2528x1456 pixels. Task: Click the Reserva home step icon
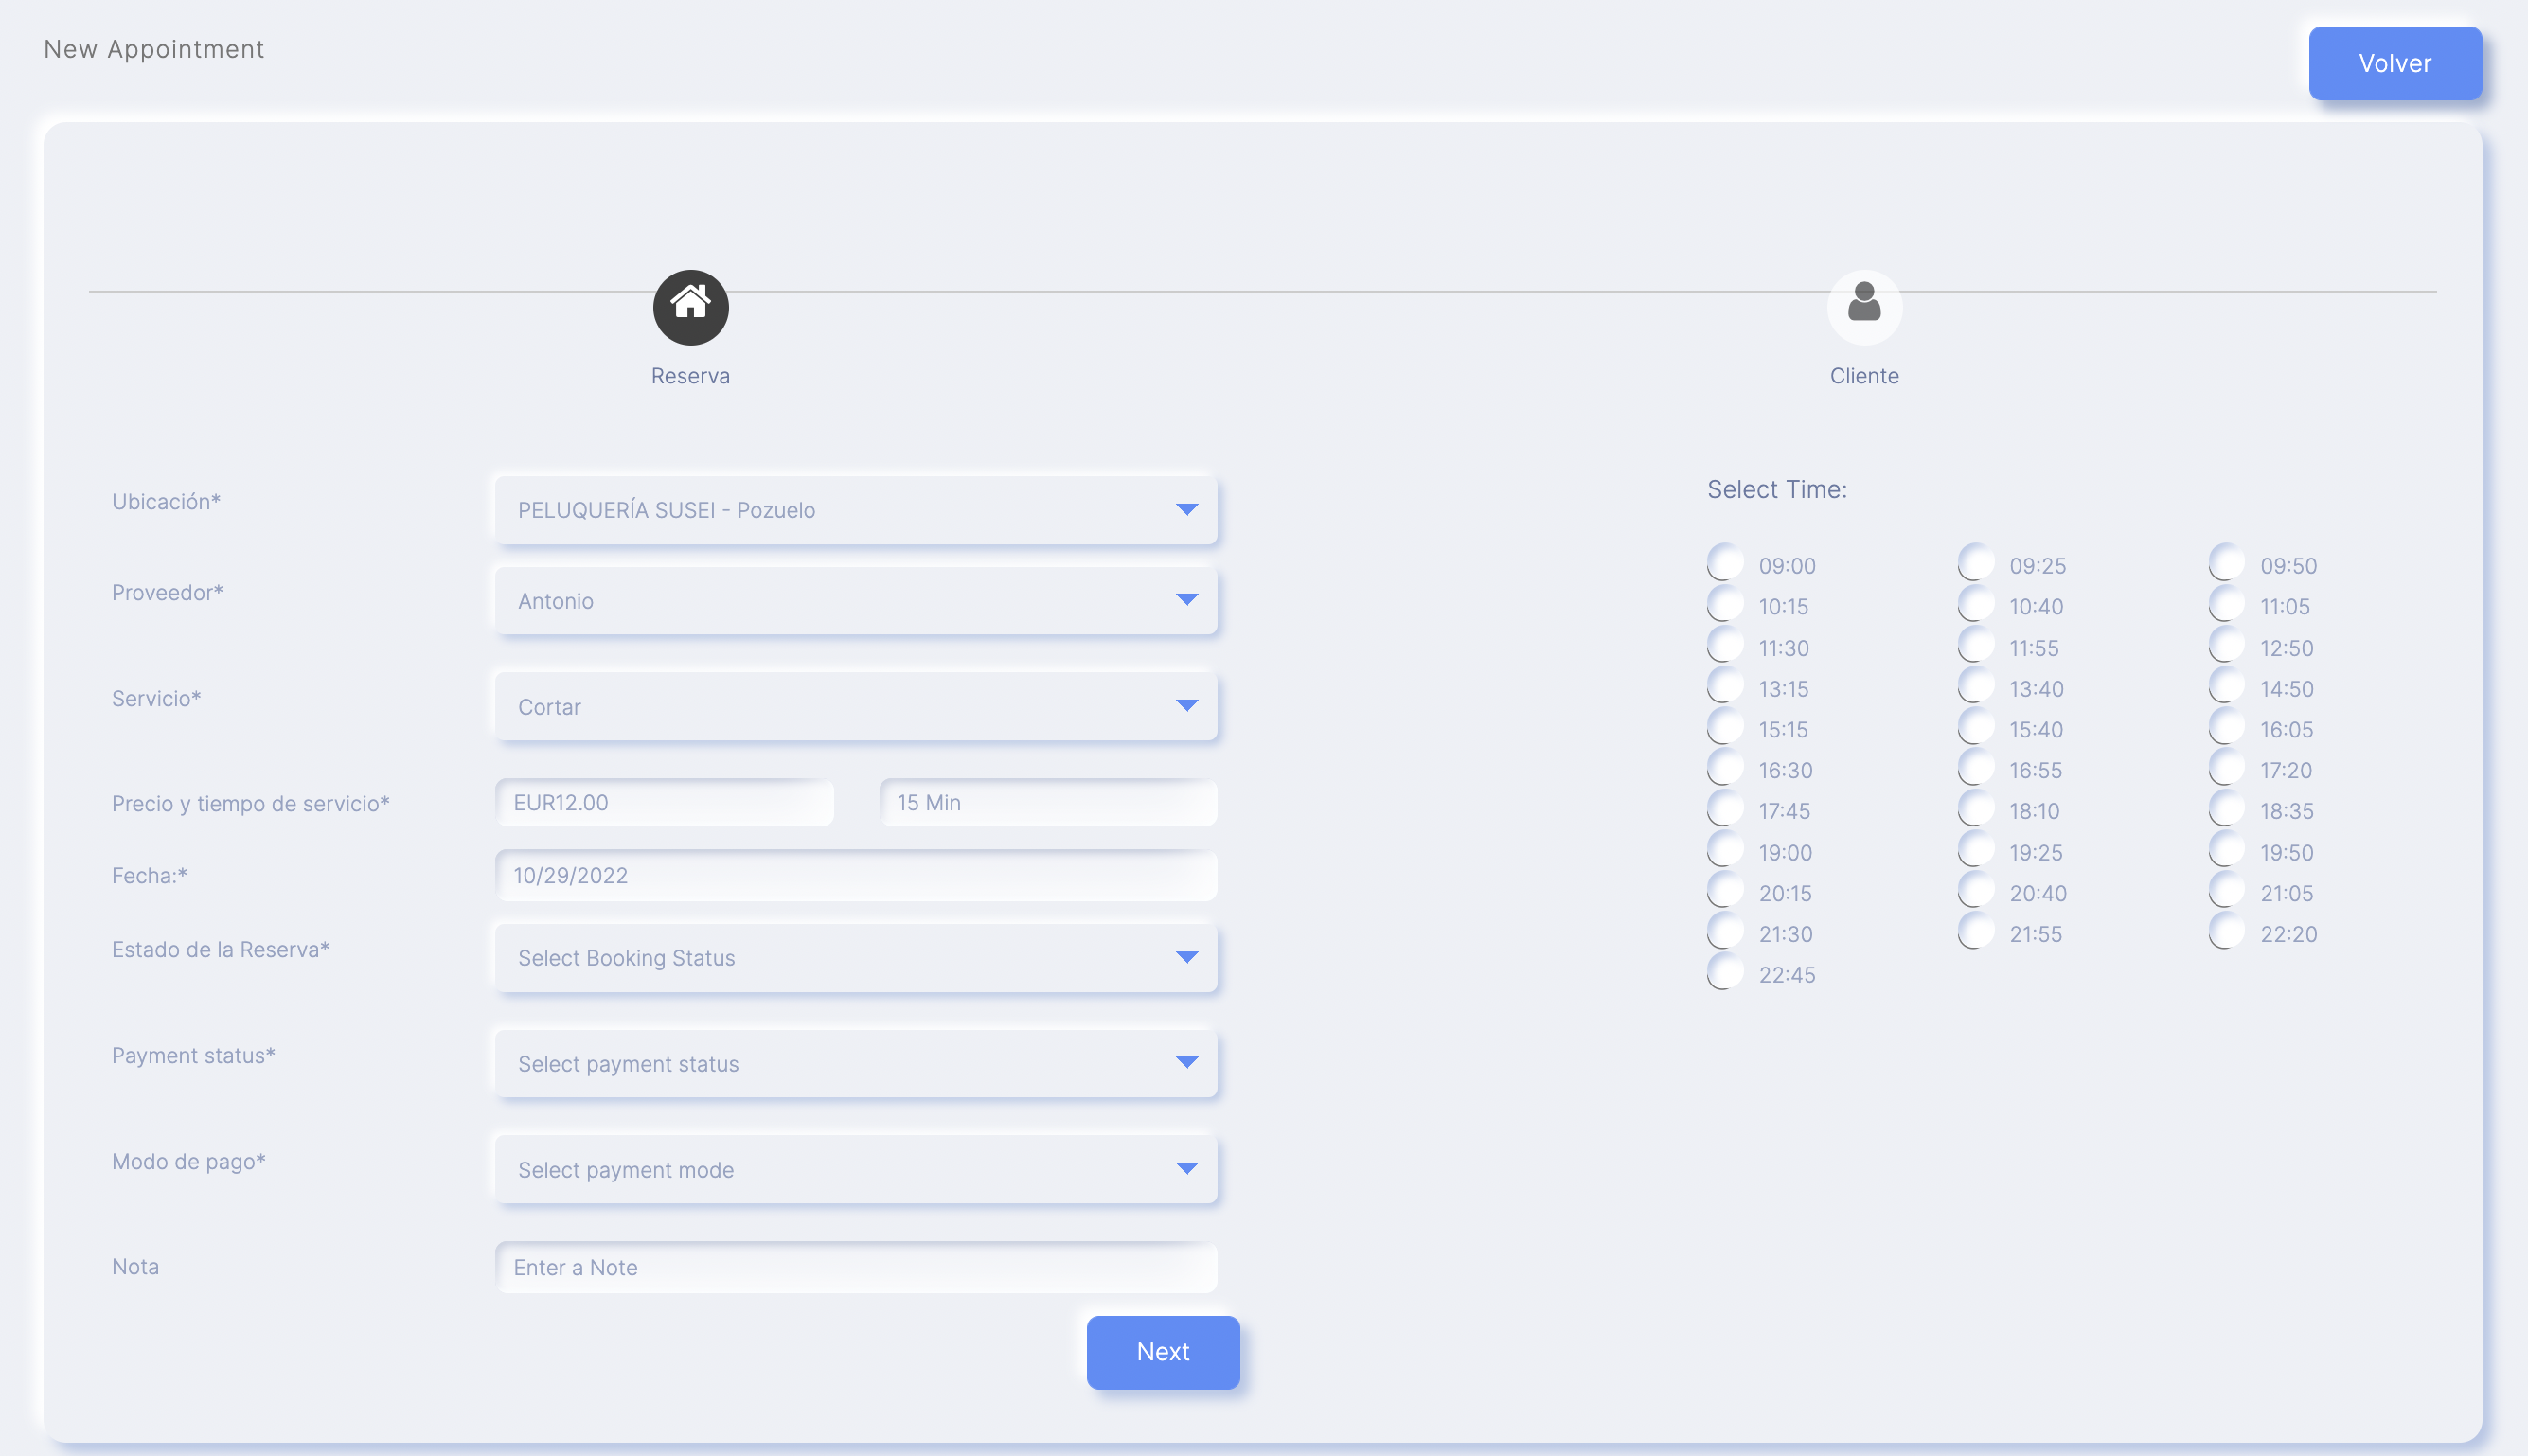pos(690,307)
